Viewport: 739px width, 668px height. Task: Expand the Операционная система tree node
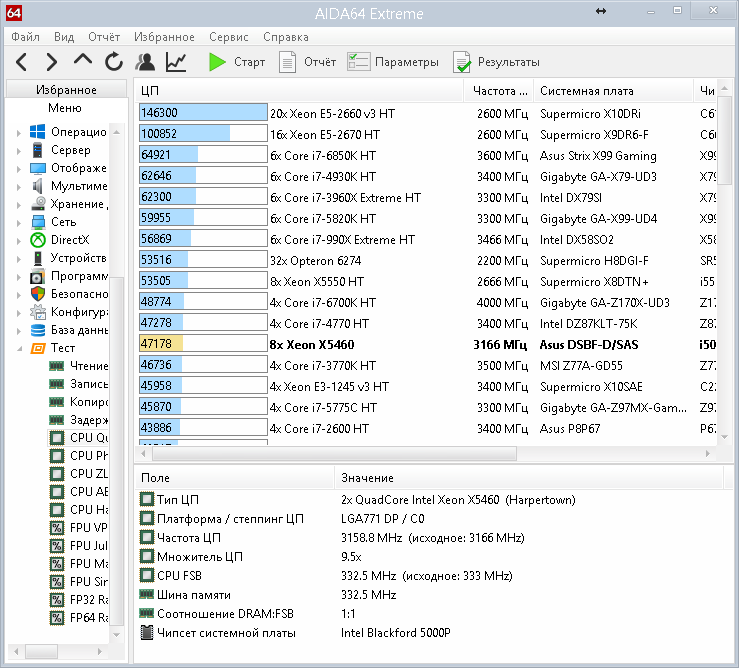(19, 132)
